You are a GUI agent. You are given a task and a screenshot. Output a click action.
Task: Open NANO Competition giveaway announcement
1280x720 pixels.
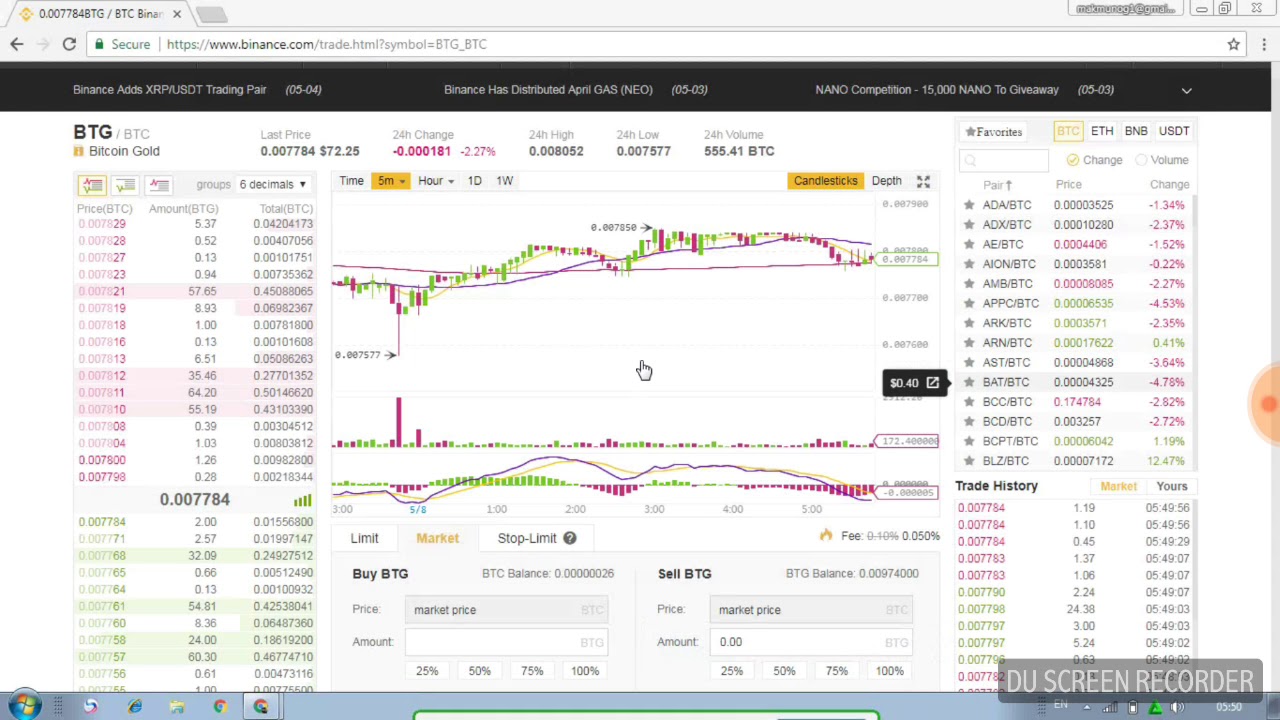(x=937, y=90)
